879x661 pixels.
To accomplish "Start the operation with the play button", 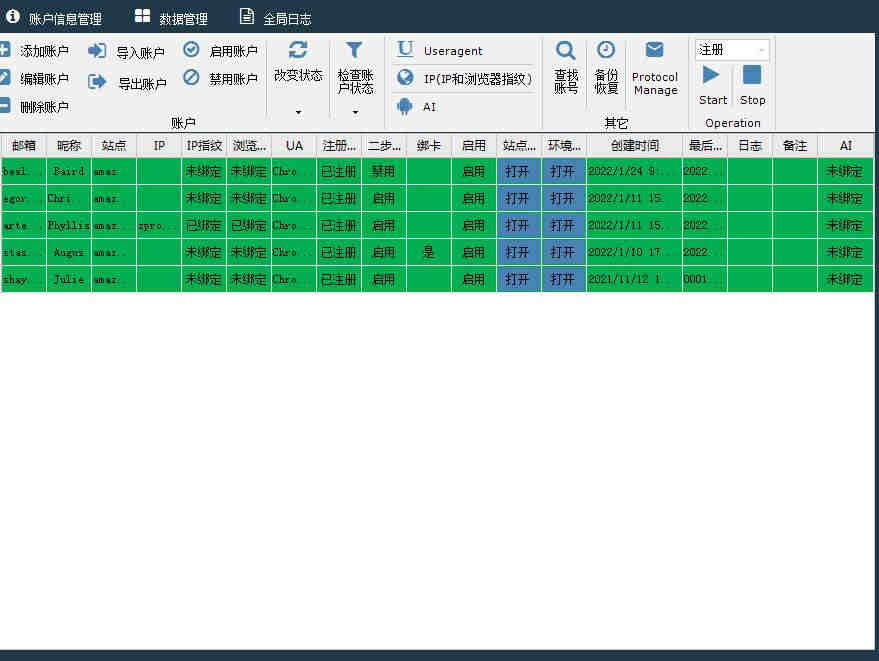I will [711, 75].
